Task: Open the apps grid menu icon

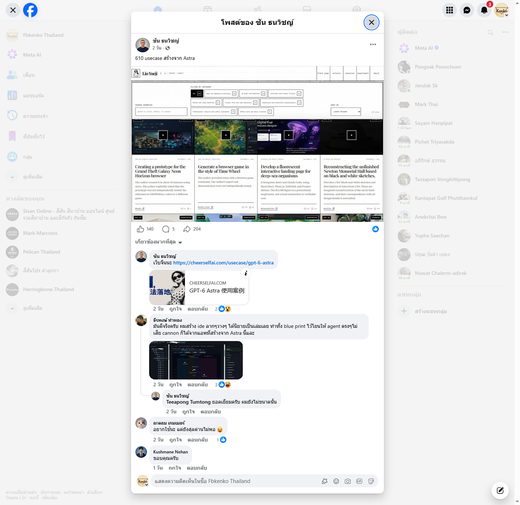Action: click(449, 10)
